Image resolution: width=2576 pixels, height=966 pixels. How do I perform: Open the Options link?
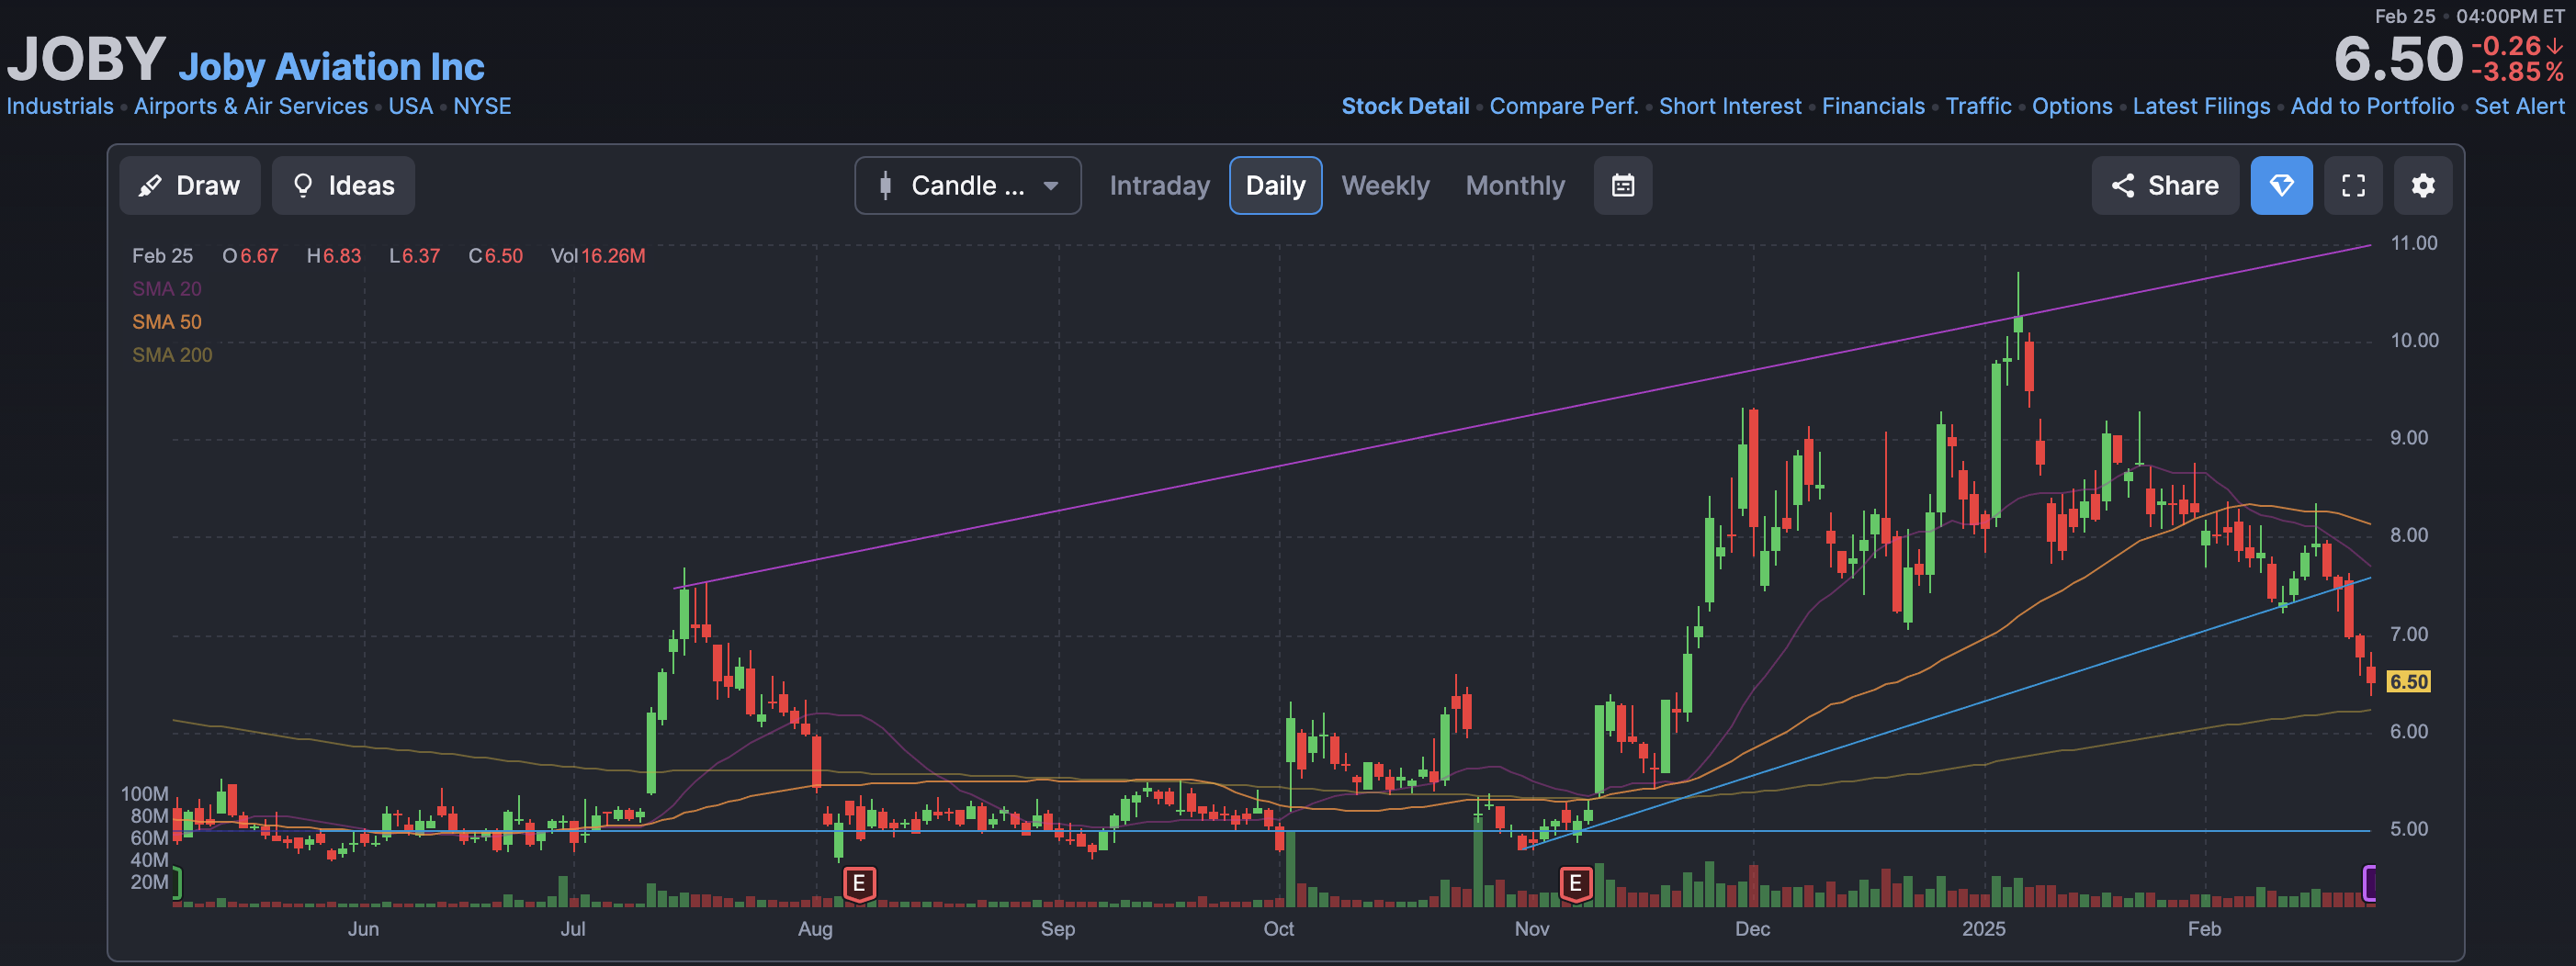pyautogui.click(x=2072, y=106)
